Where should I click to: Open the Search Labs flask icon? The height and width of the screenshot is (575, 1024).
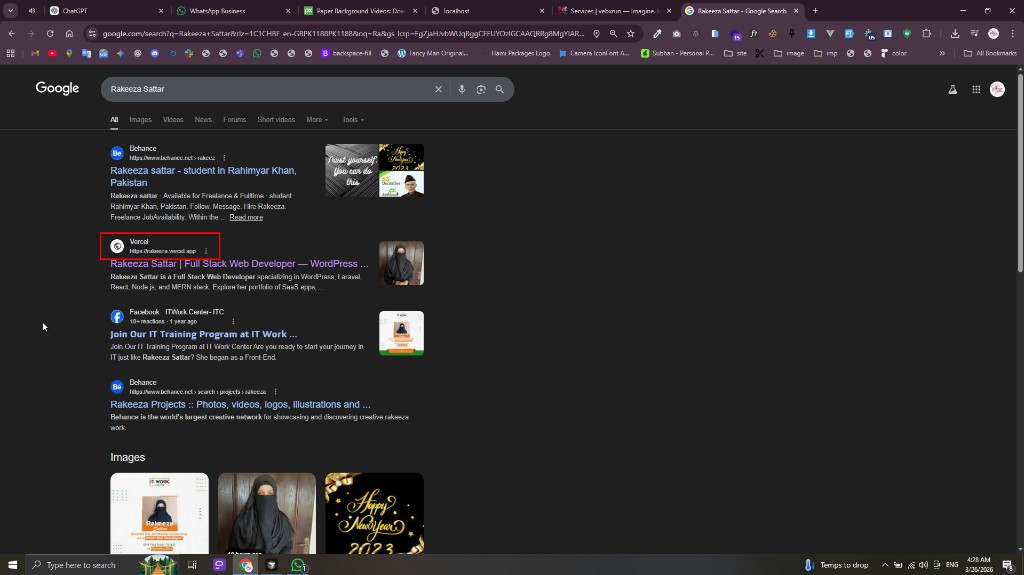tap(953, 90)
